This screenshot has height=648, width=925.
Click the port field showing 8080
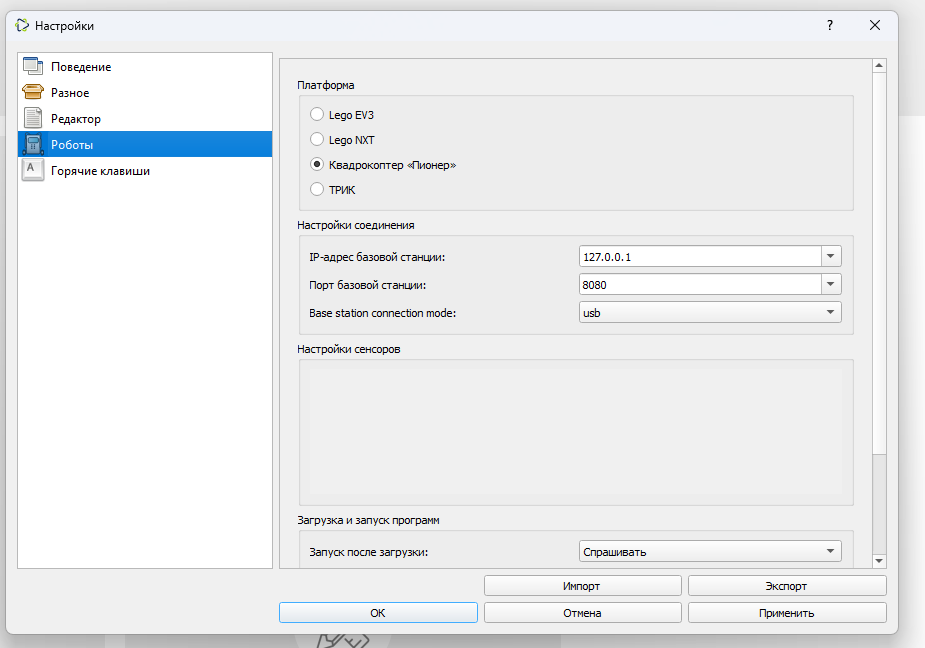pos(700,284)
